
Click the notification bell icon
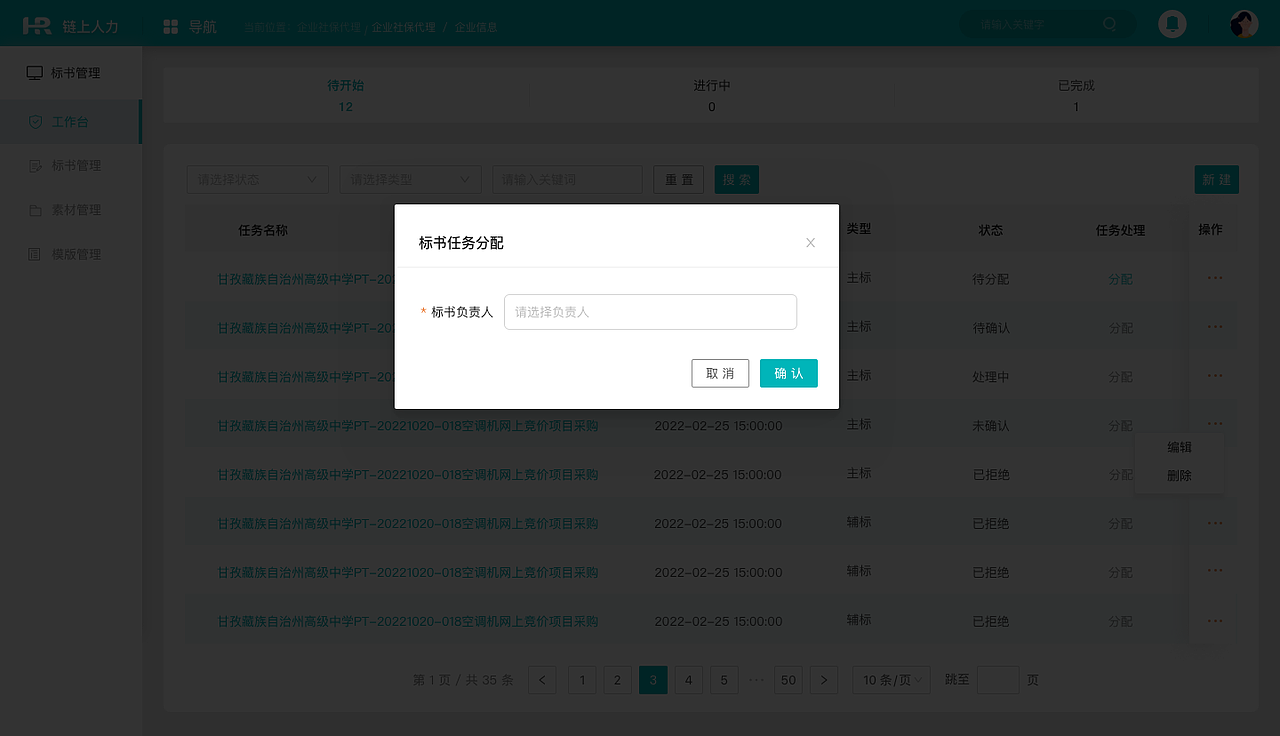click(x=1171, y=23)
